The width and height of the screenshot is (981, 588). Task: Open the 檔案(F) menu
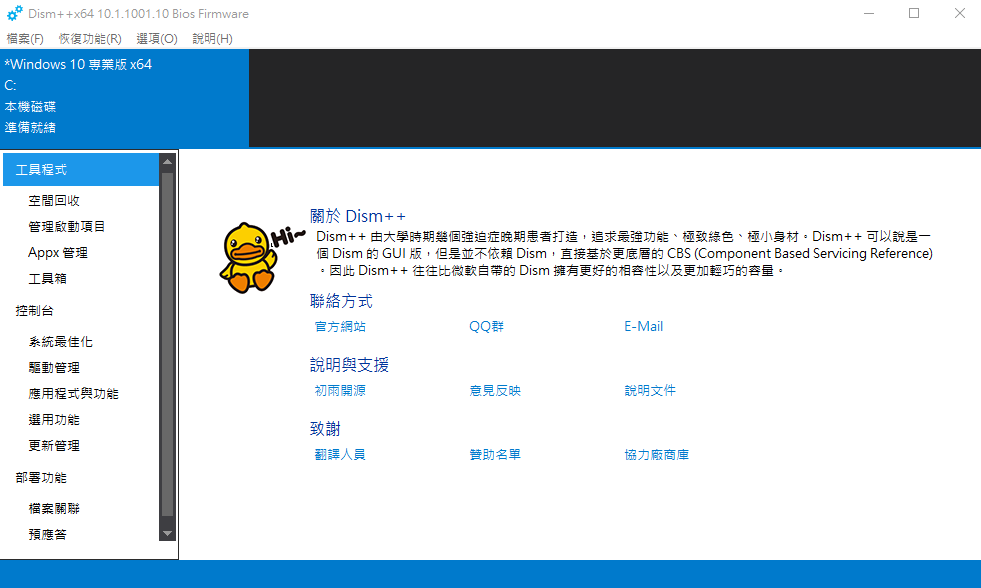[24, 38]
